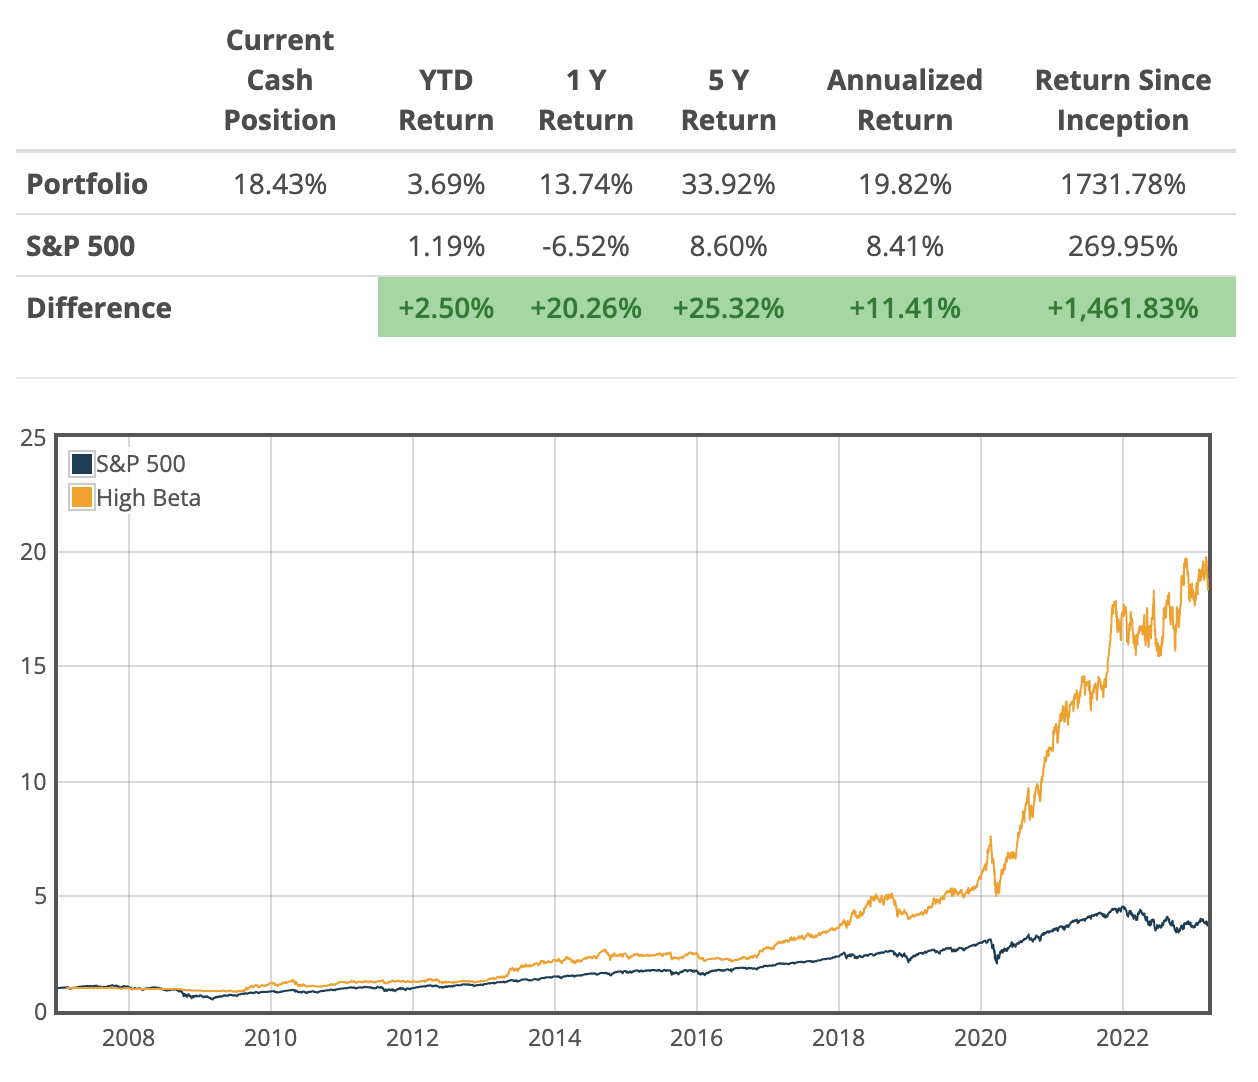Sort by the YTD Return column header
Viewport: 1258px width, 1082px height.
pos(446,100)
